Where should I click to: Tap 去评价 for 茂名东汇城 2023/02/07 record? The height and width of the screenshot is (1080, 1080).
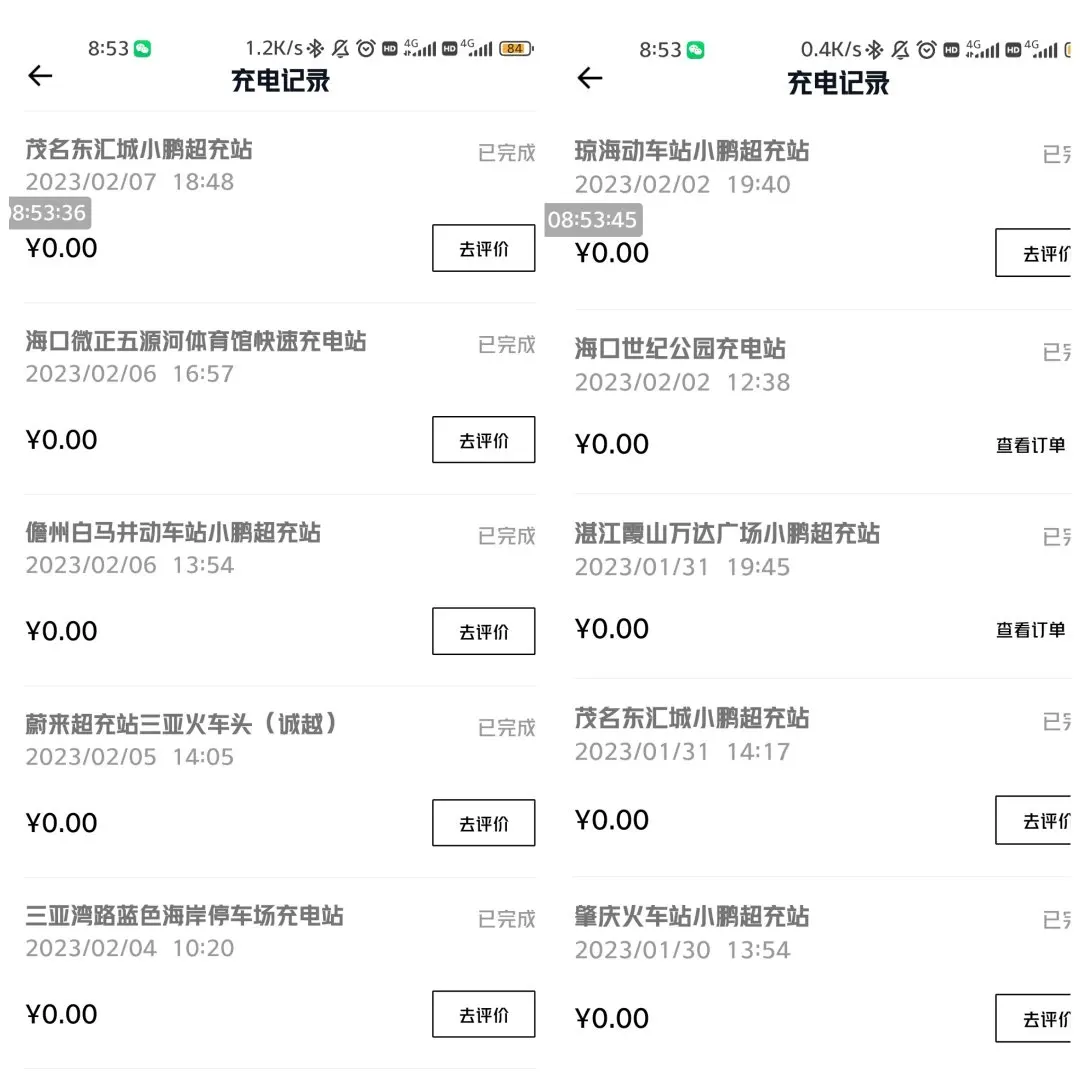tap(484, 248)
